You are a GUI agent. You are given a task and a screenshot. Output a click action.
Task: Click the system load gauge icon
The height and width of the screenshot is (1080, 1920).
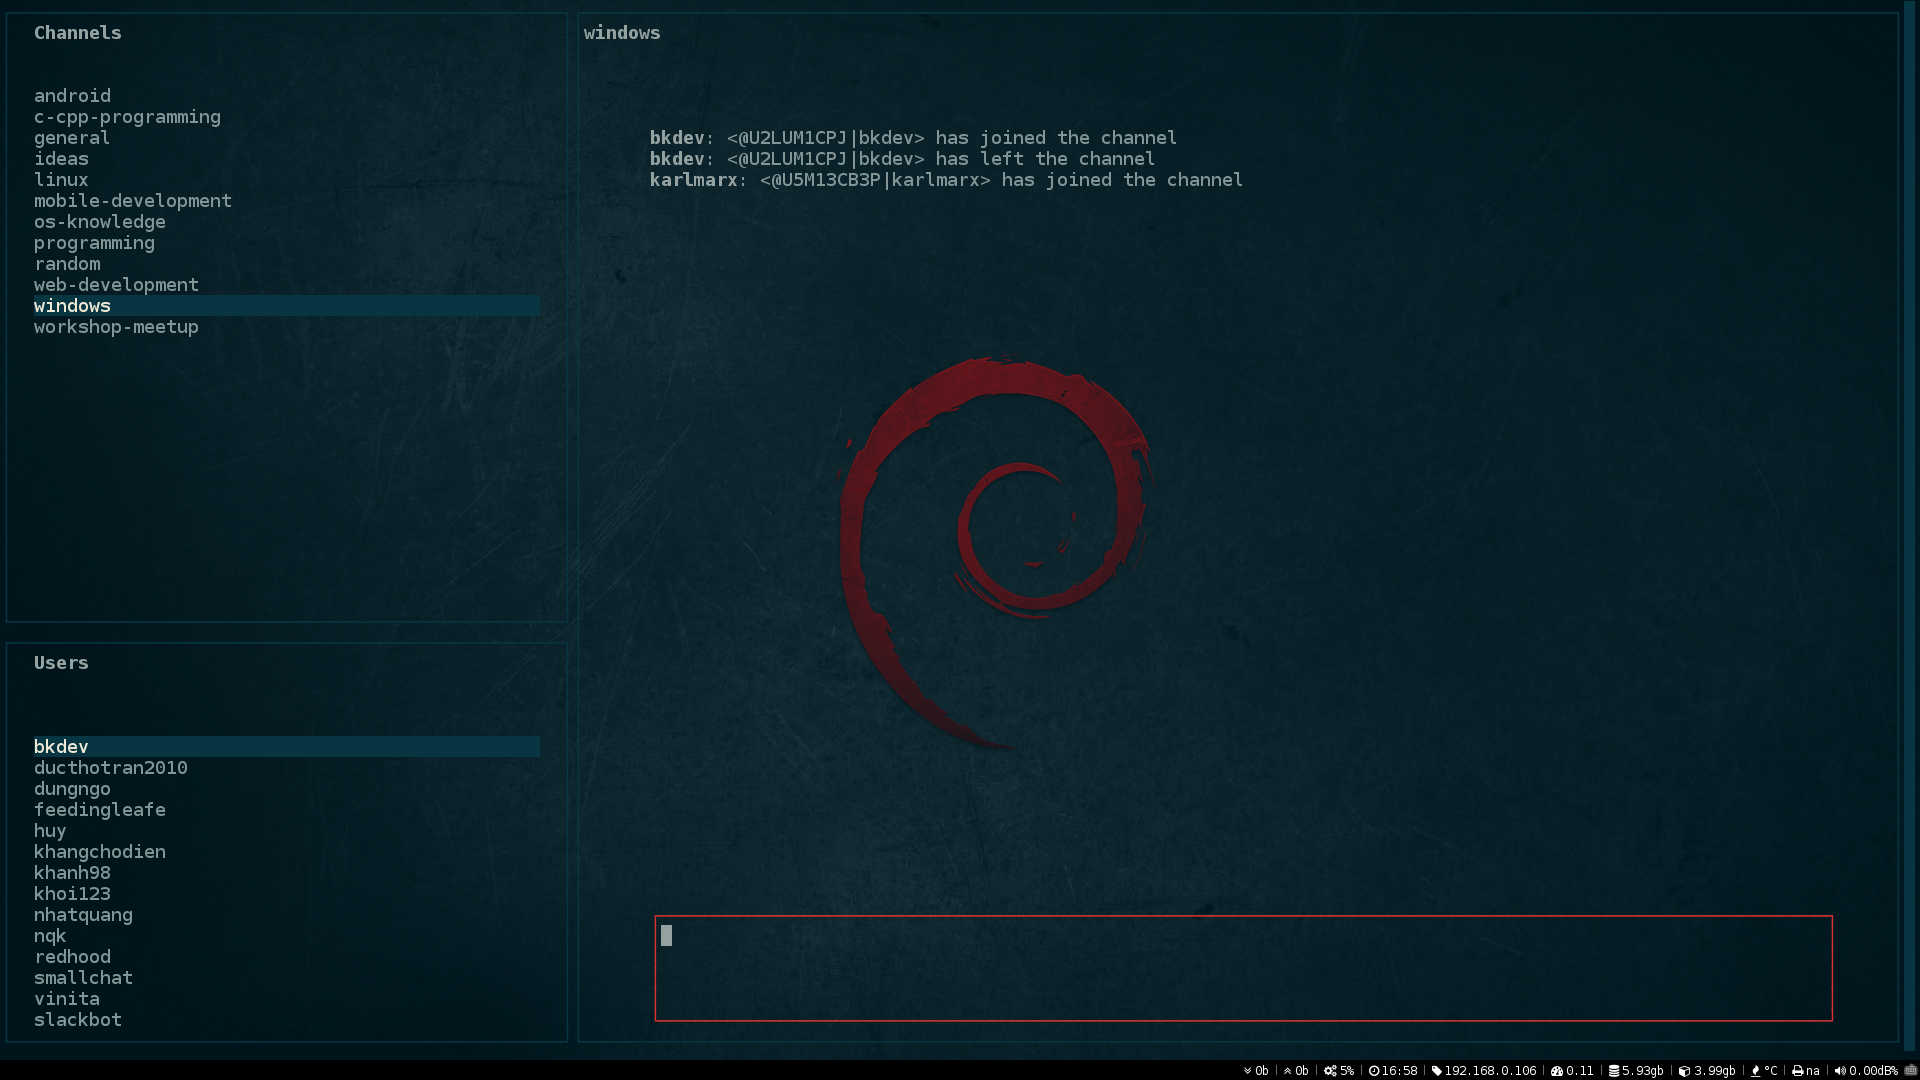click(x=1556, y=1071)
